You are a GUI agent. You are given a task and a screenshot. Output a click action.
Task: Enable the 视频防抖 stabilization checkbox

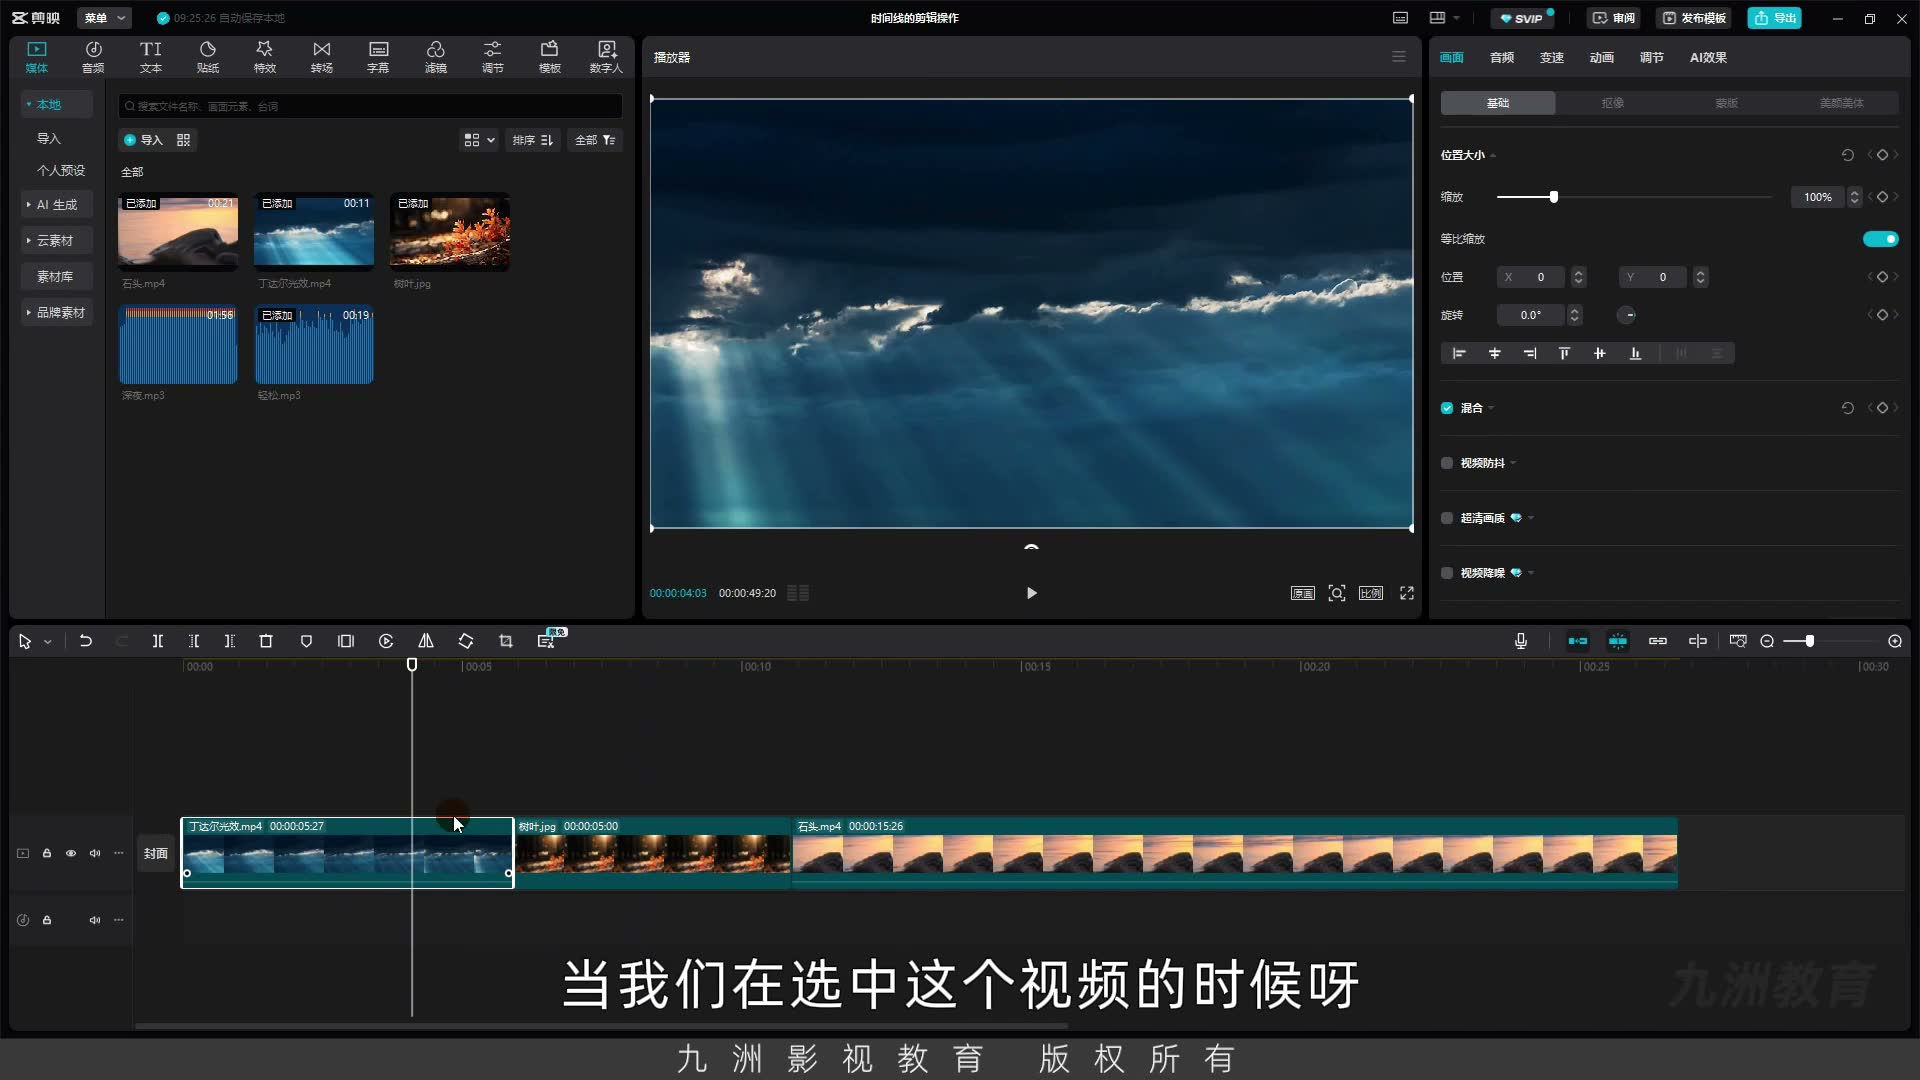(1447, 463)
